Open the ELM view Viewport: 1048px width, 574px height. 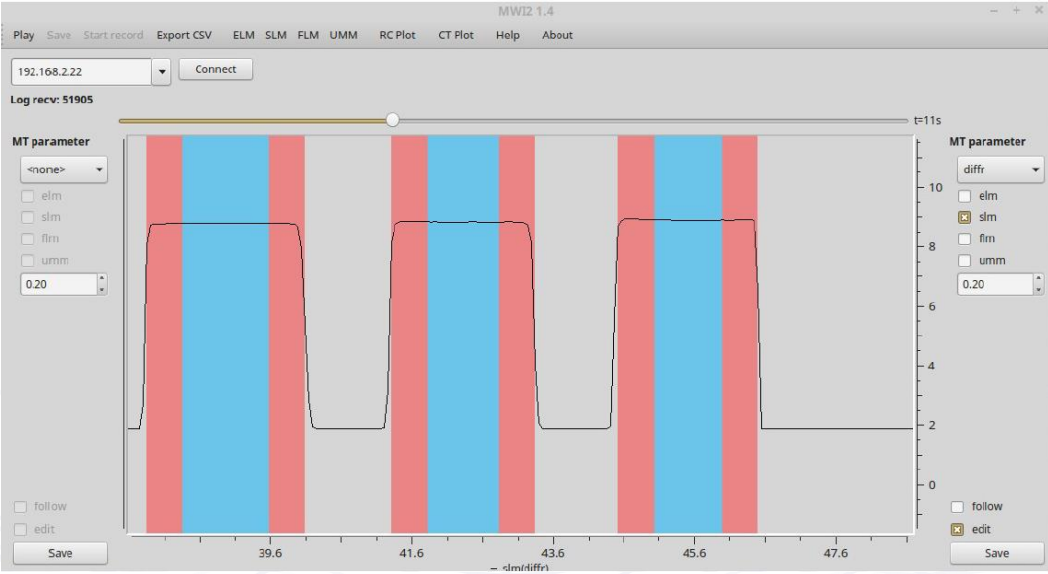(244, 35)
